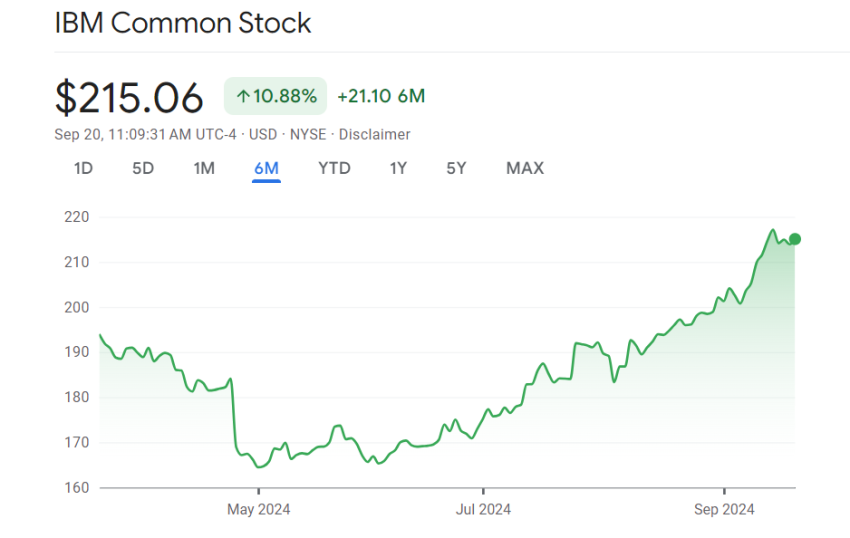The image size is (850, 538).
Task: Click the IBM Common Stock title
Action: pyautogui.click(x=183, y=23)
